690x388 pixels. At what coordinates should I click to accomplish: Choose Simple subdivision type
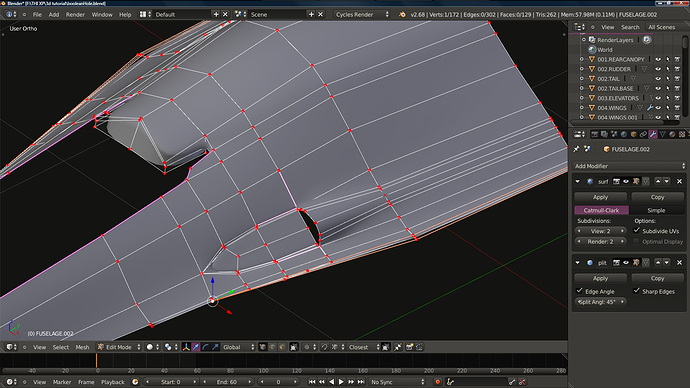click(657, 210)
